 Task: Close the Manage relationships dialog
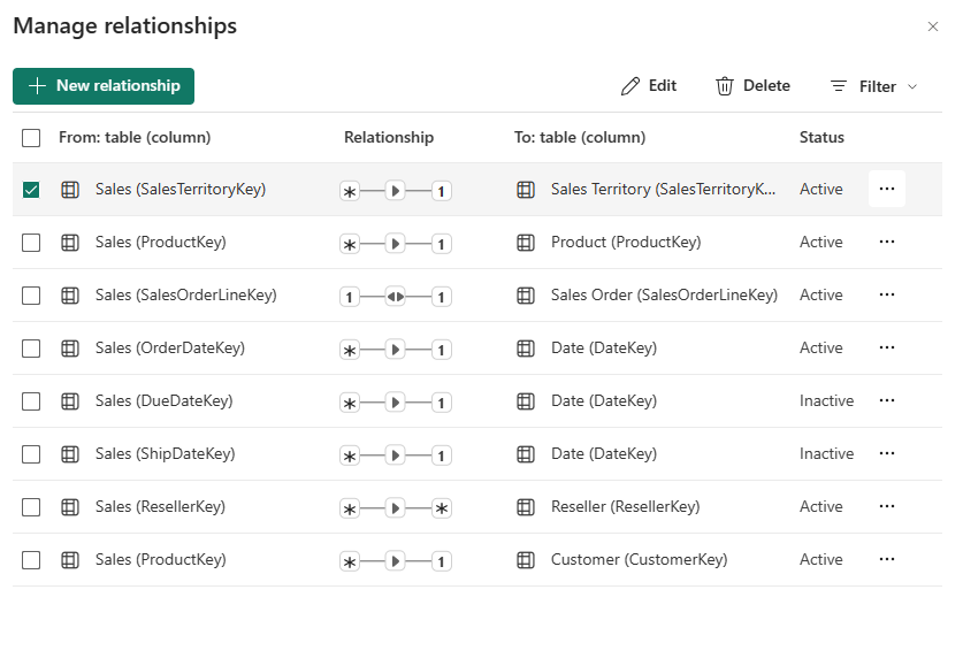click(933, 26)
